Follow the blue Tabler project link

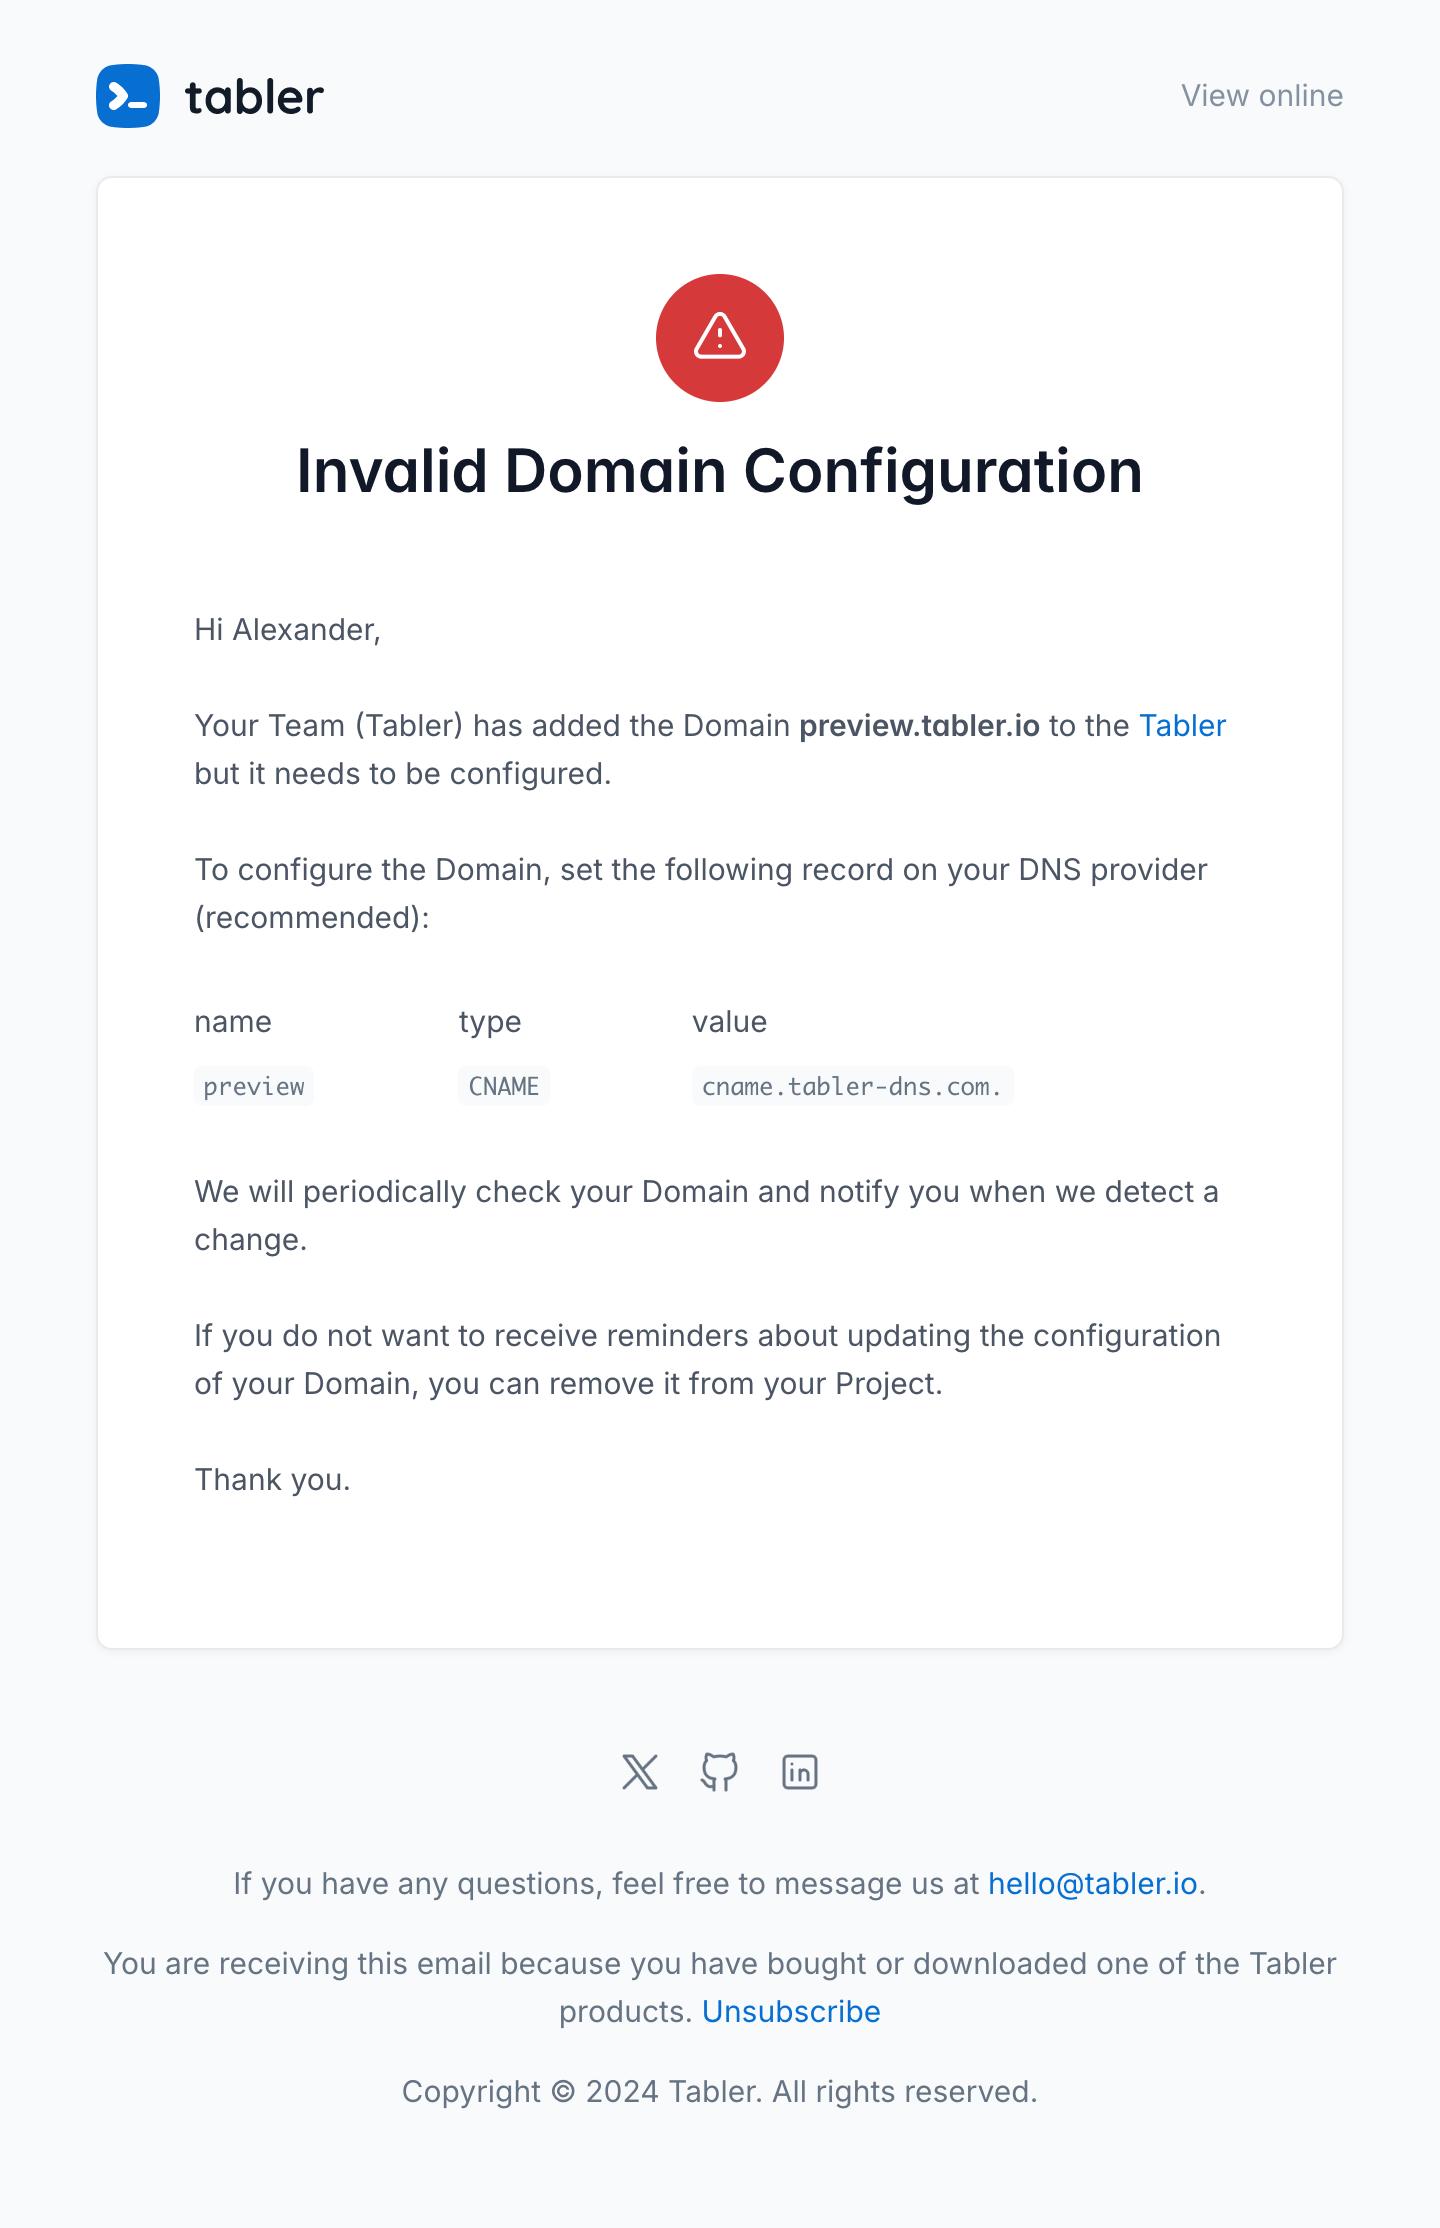tap(1182, 725)
